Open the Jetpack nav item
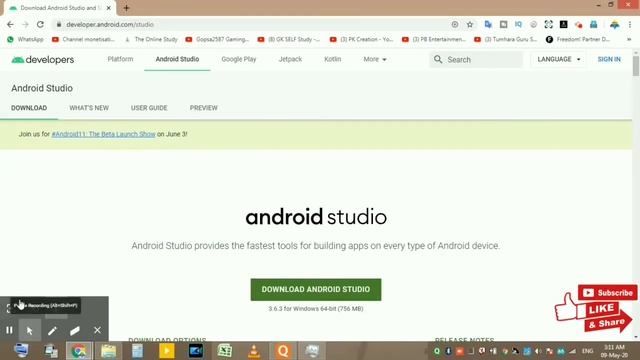Viewport: 640px width, 360px height. click(290, 59)
